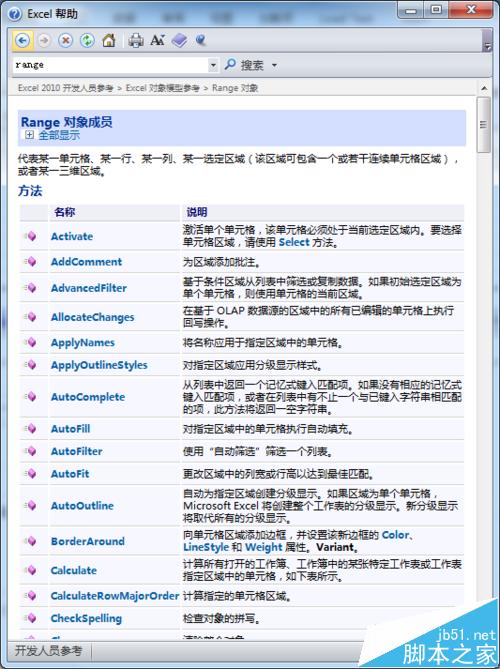Open the AdvancedFilter method link
Viewport: 500px width, 669px height.
click(89, 288)
